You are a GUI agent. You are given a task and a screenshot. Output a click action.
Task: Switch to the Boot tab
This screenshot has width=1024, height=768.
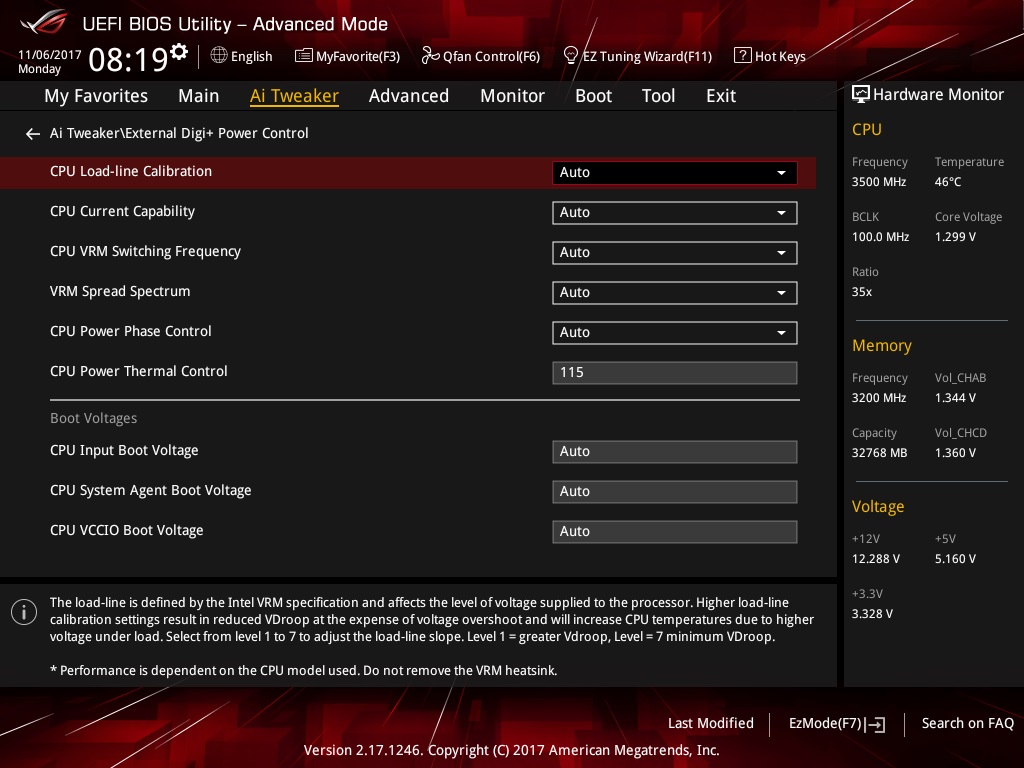click(x=594, y=96)
